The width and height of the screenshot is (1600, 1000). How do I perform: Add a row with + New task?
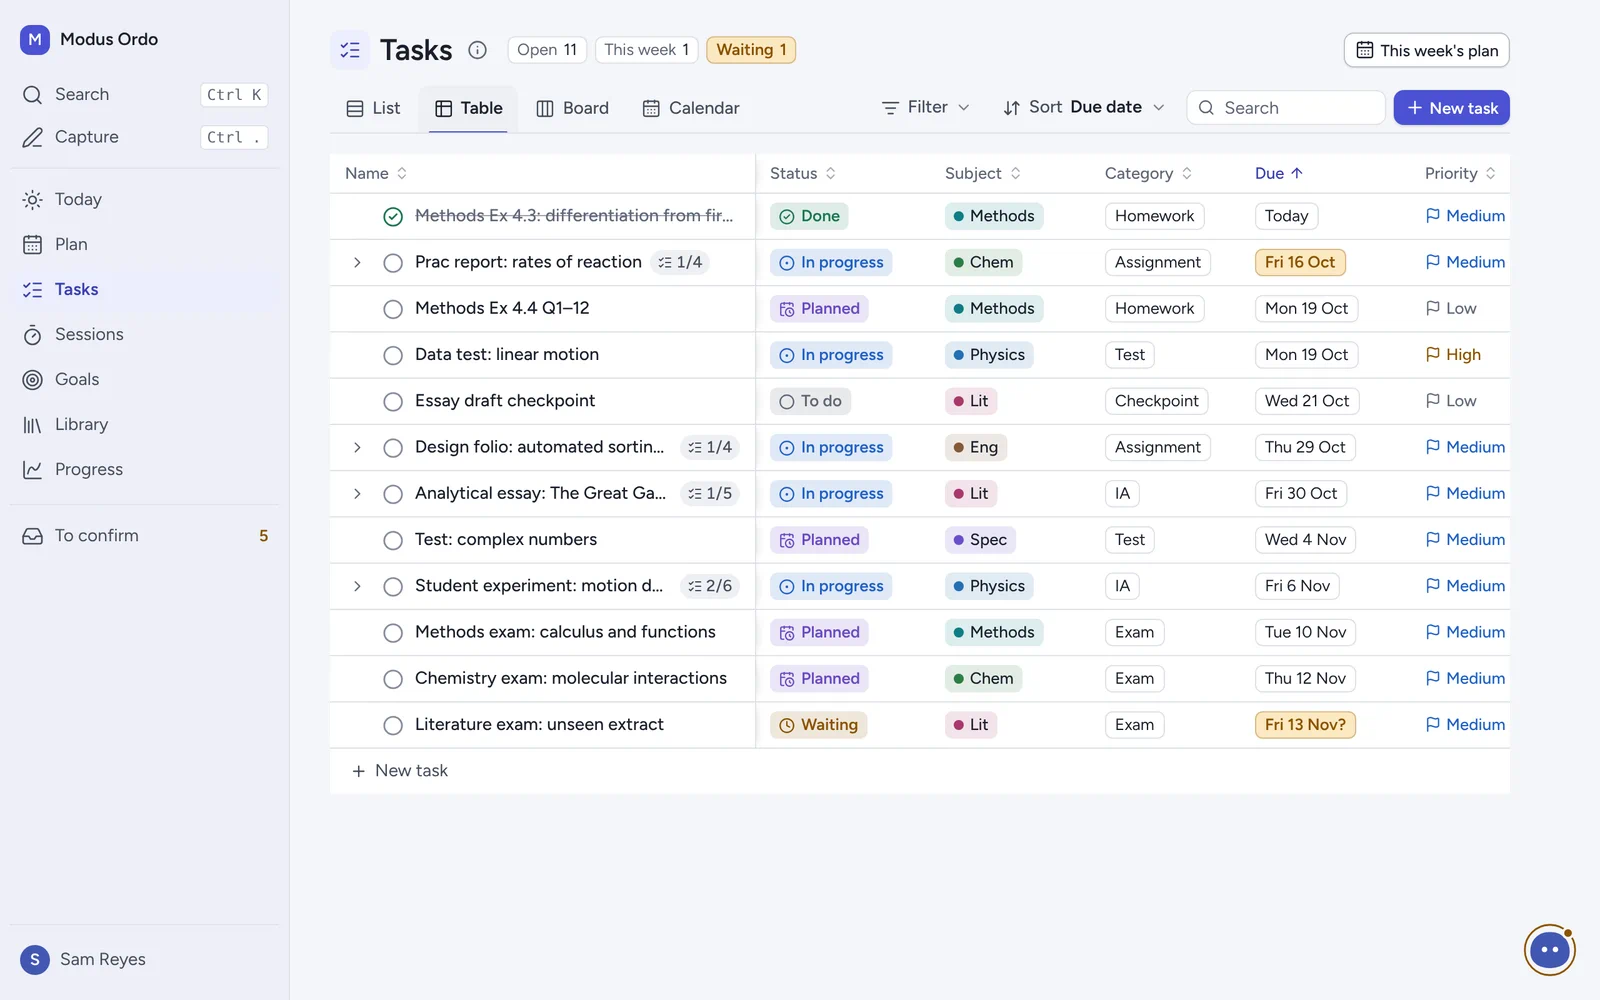point(400,771)
